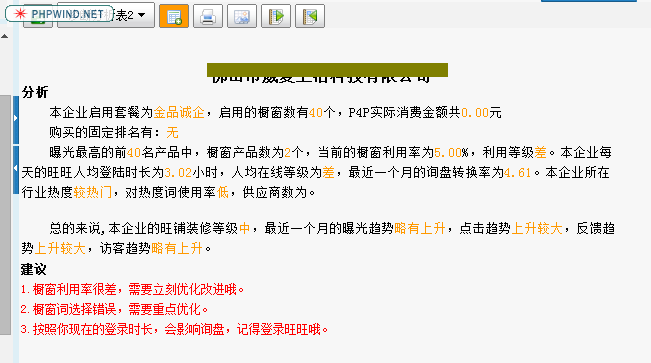Select third red suggestion about 登录时长
Viewport: 651px width, 363px height.
point(174,329)
